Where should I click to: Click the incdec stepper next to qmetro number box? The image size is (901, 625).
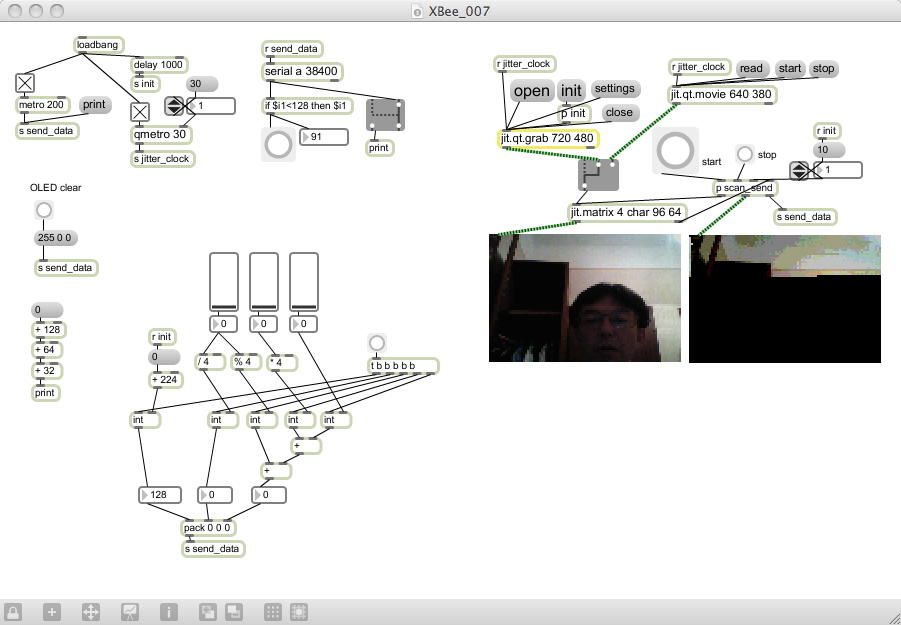click(174, 106)
